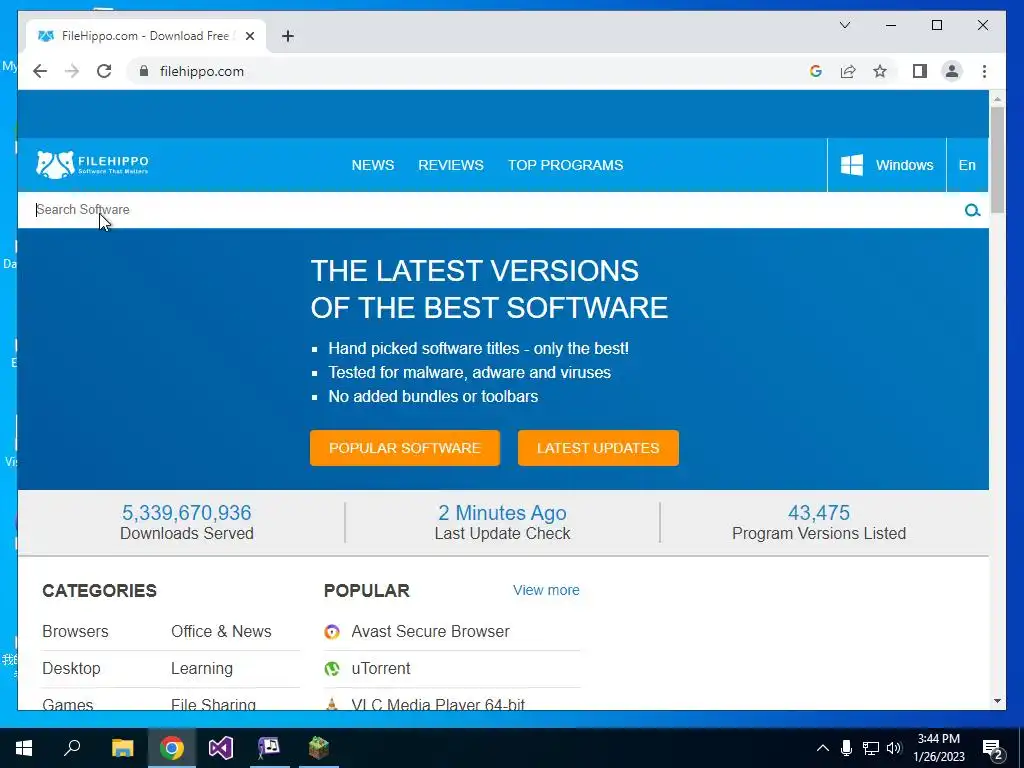Click the page vertical scrollbar thumb
Screen dimensions: 1024x768
tap(997, 159)
